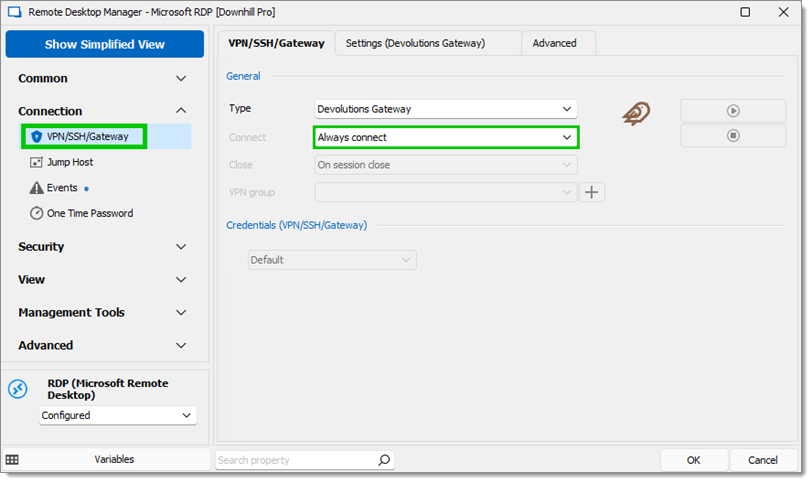The image size is (812, 483).
Task: Open One Time Password settings item
Action: coord(81,213)
